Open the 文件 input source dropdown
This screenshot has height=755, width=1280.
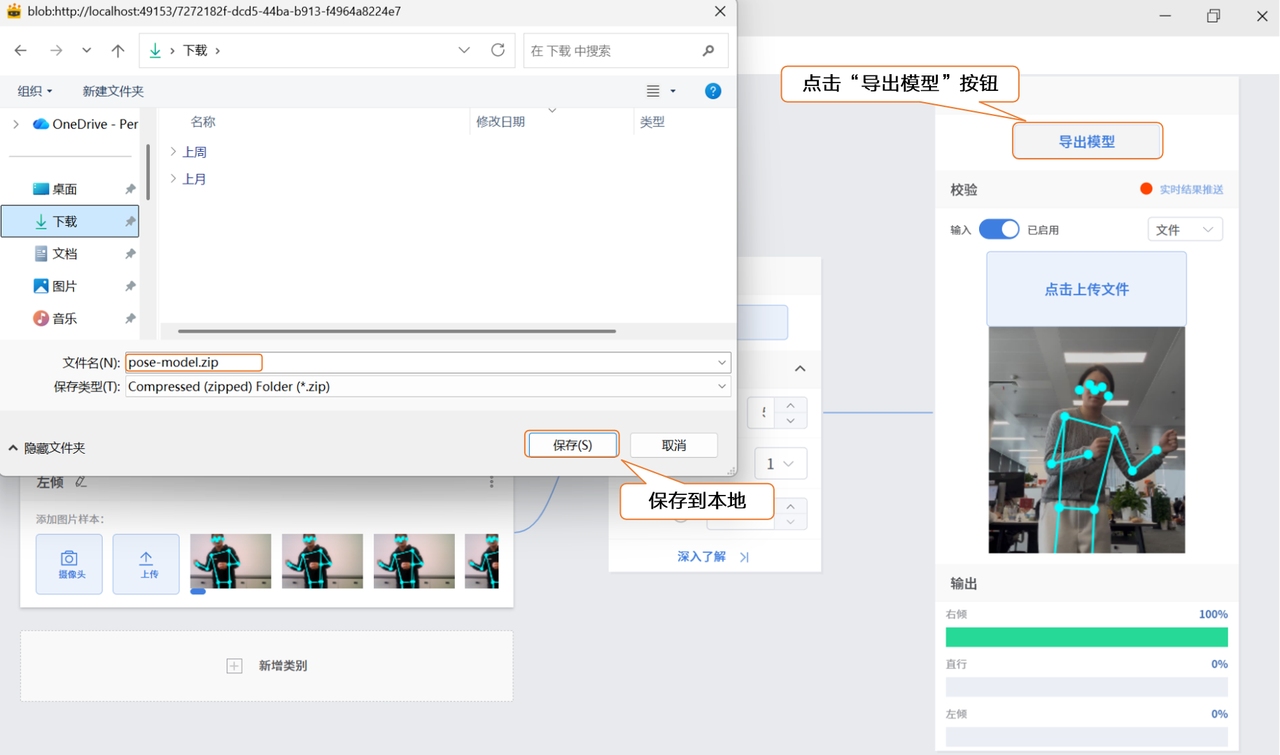coord(1184,230)
